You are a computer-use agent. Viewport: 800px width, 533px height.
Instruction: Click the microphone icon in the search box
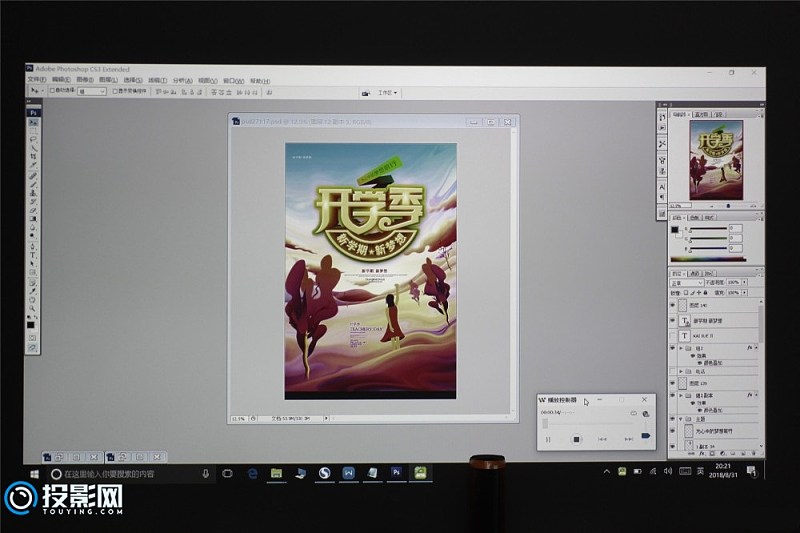tap(206, 473)
